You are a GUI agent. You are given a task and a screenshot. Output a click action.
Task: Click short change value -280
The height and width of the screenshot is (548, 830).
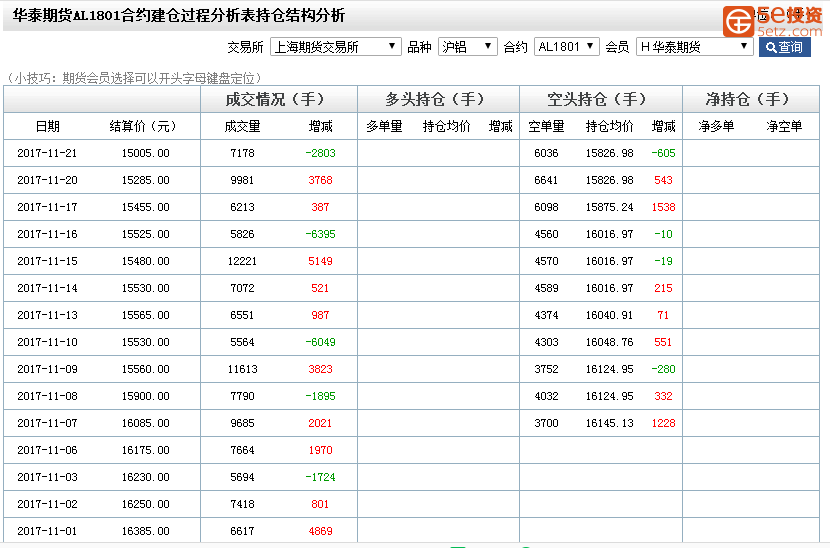click(663, 369)
